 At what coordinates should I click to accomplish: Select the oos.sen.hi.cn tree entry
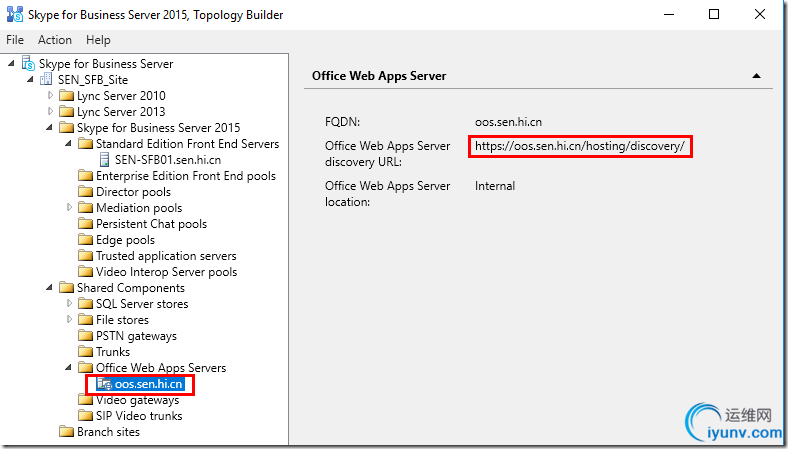pos(148,384)
